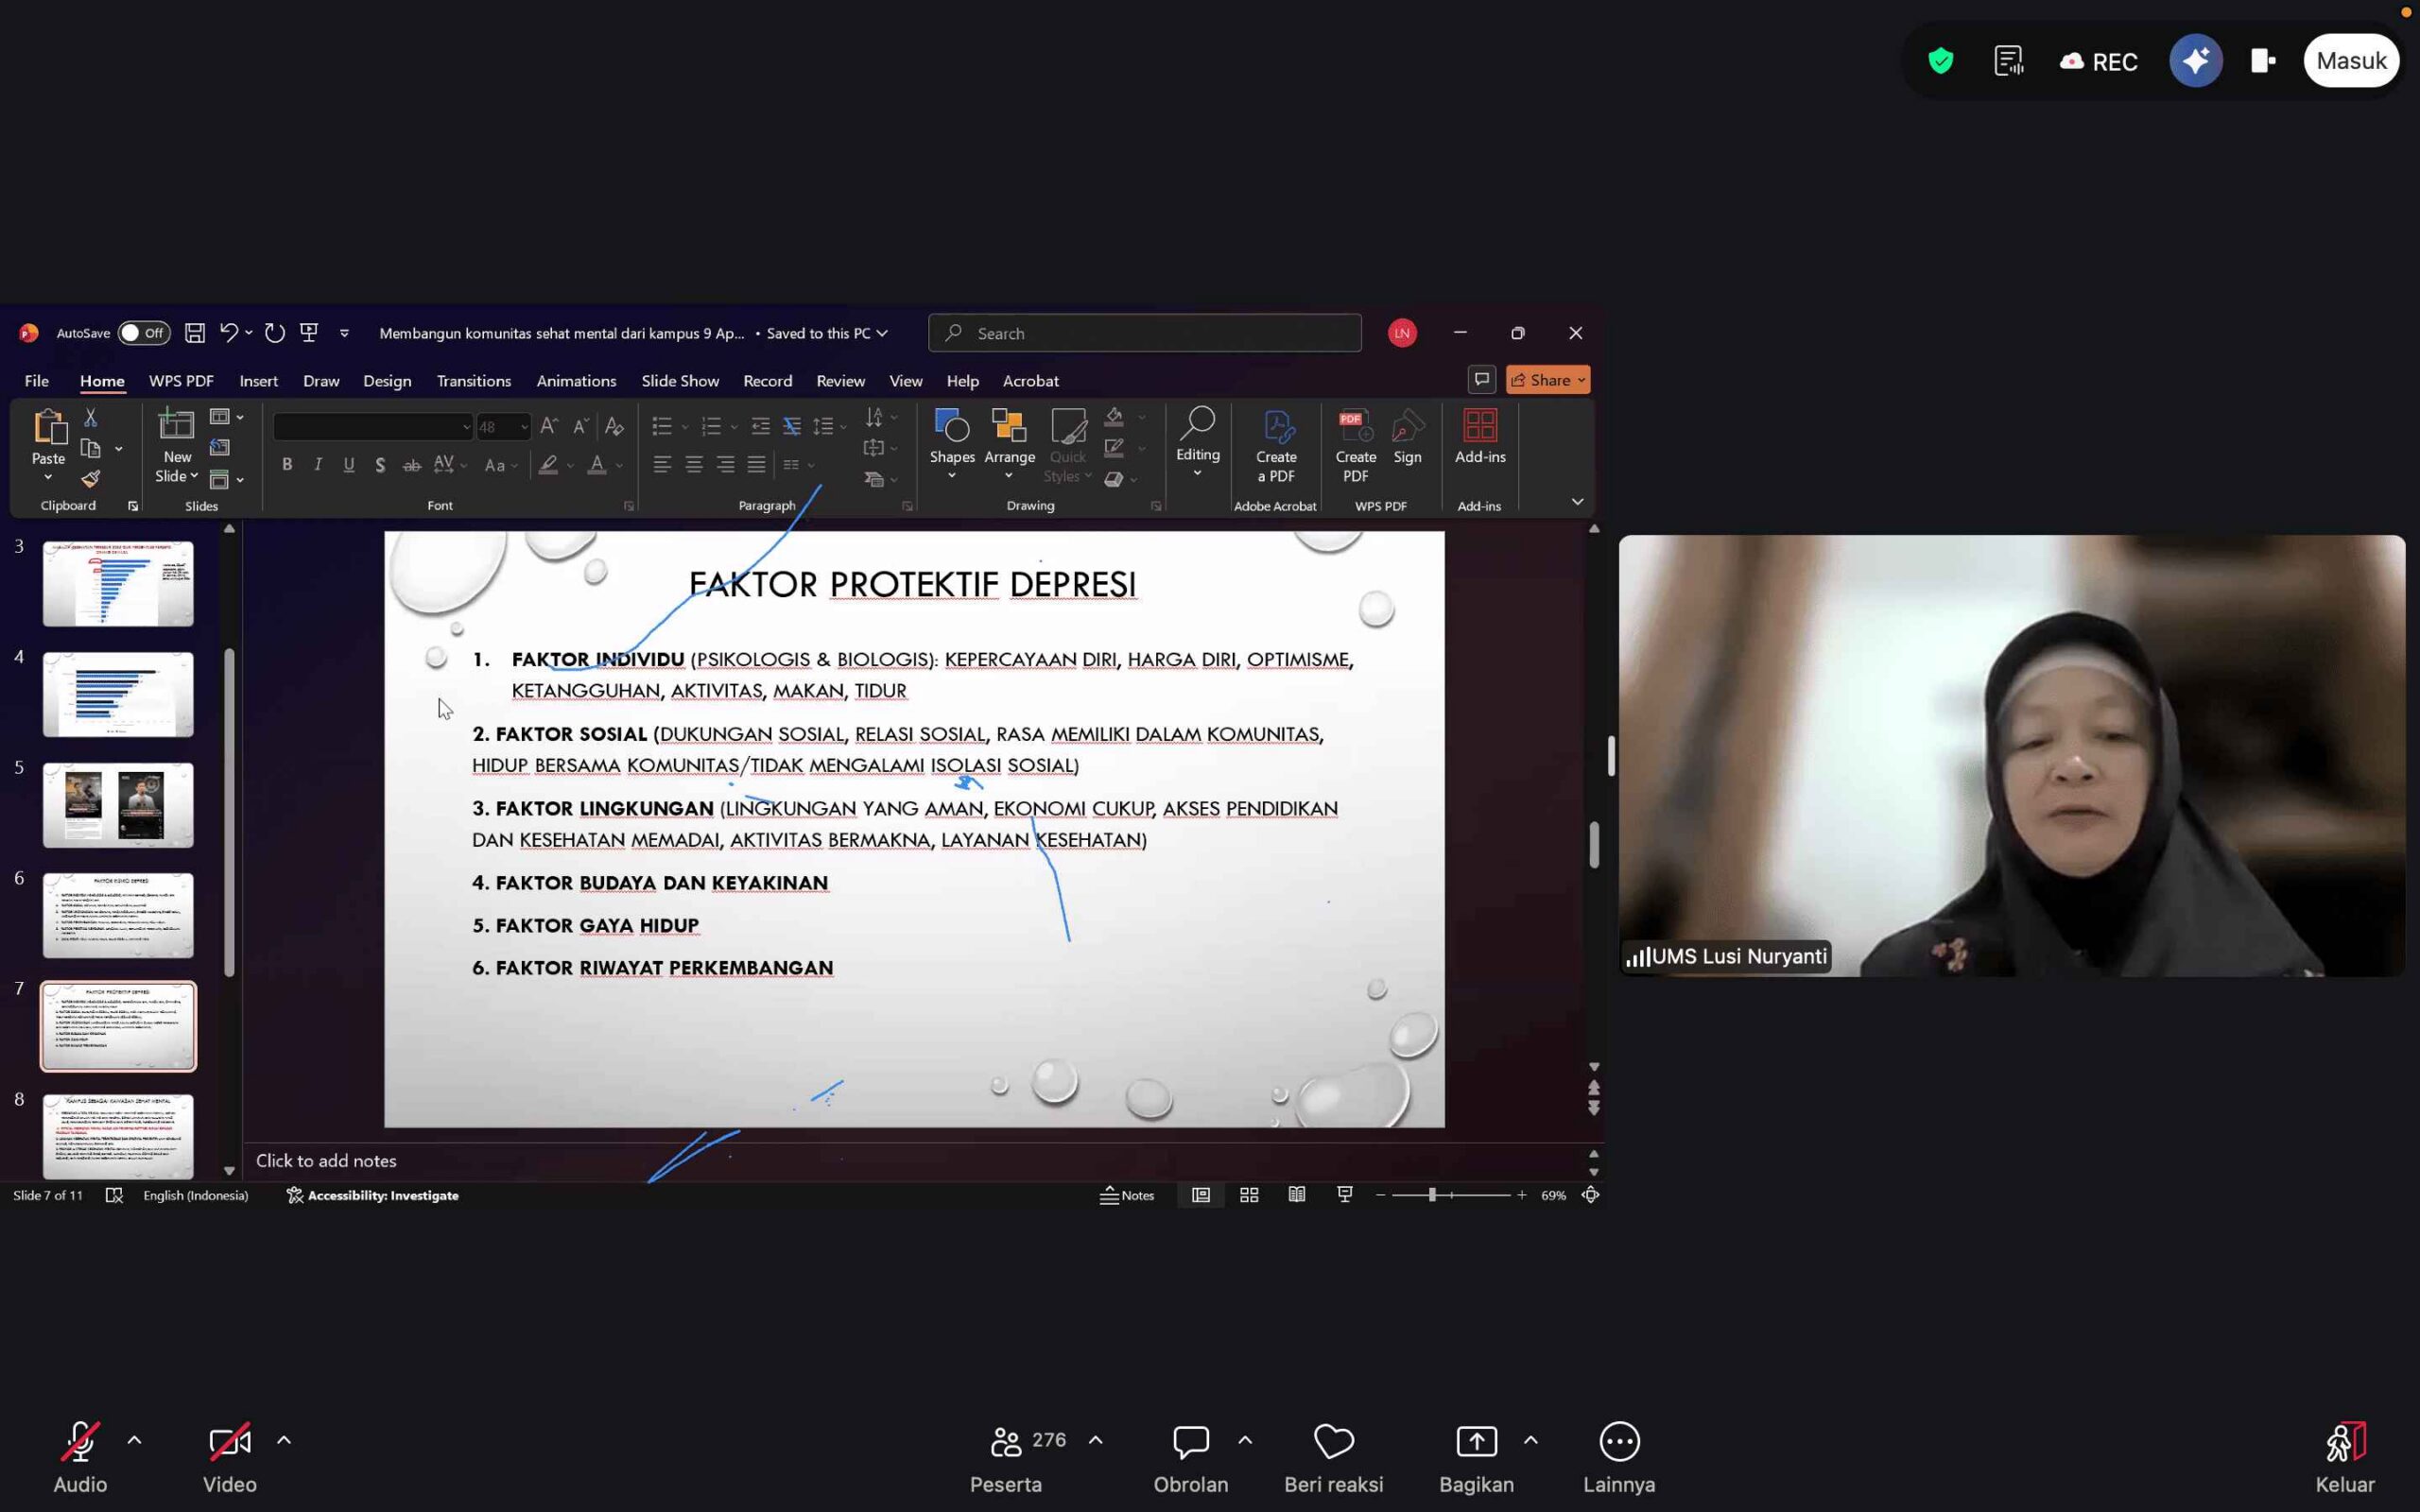
Task: Toggle Italic formatting
Action: [318, 465]
